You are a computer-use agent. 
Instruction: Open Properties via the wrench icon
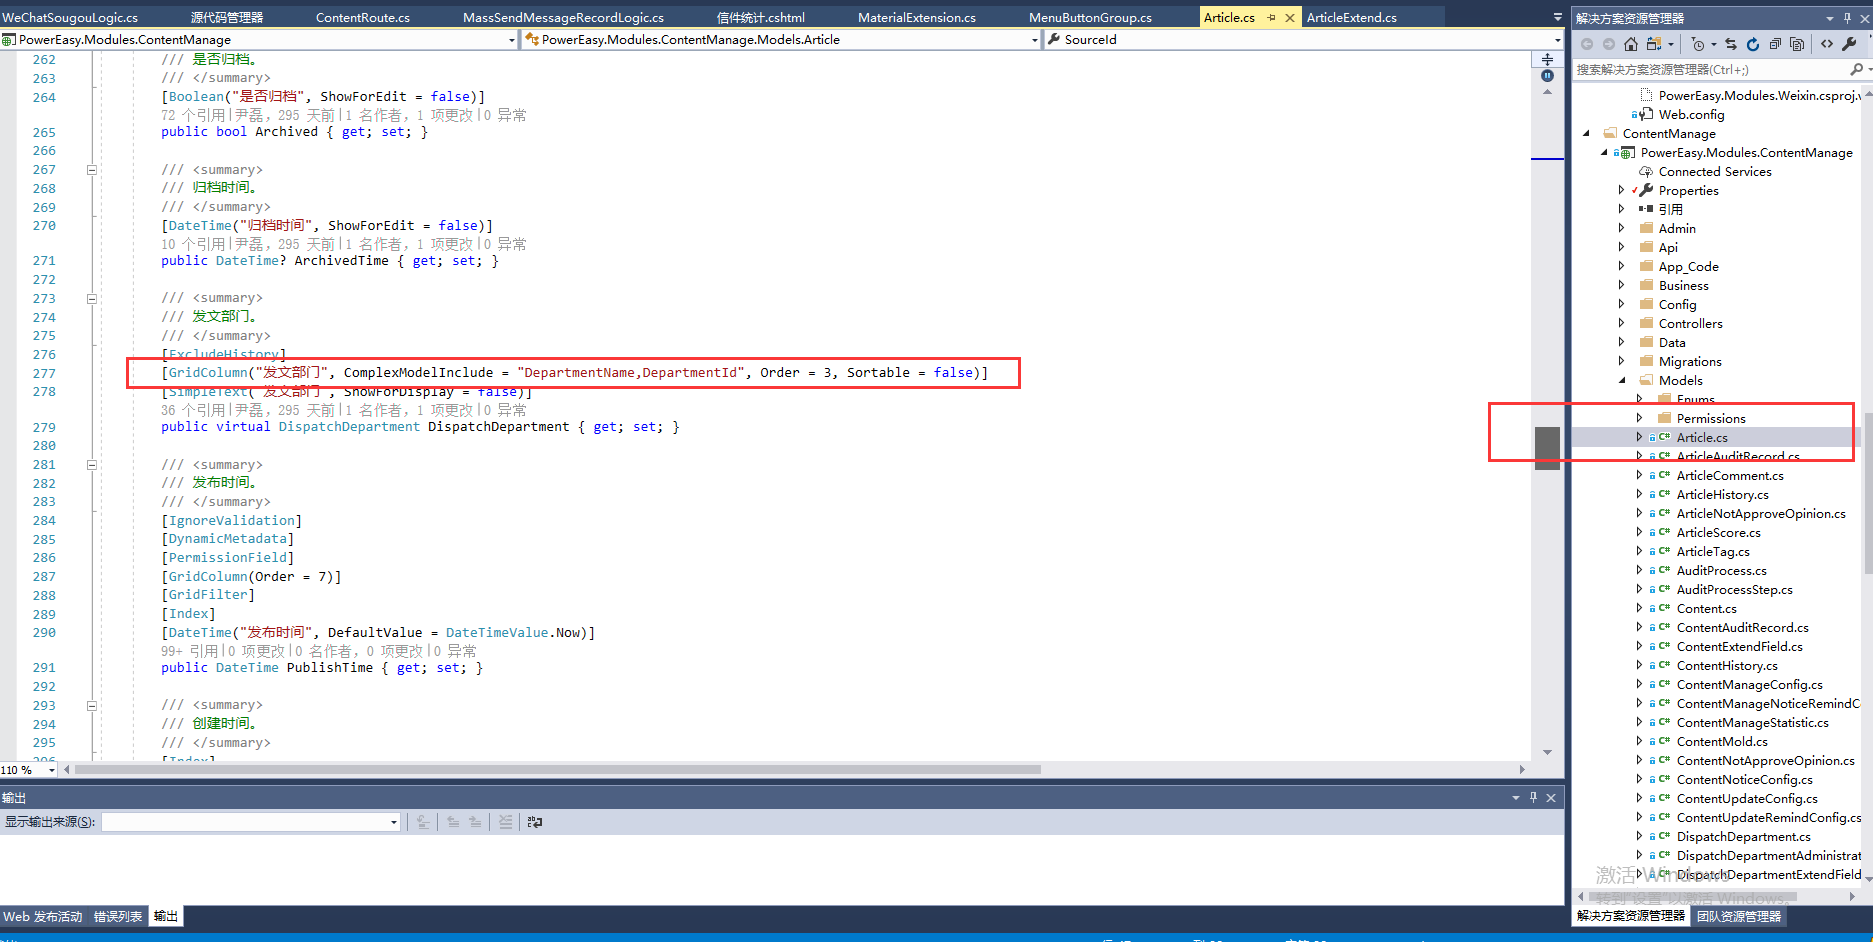point(1849,44)
